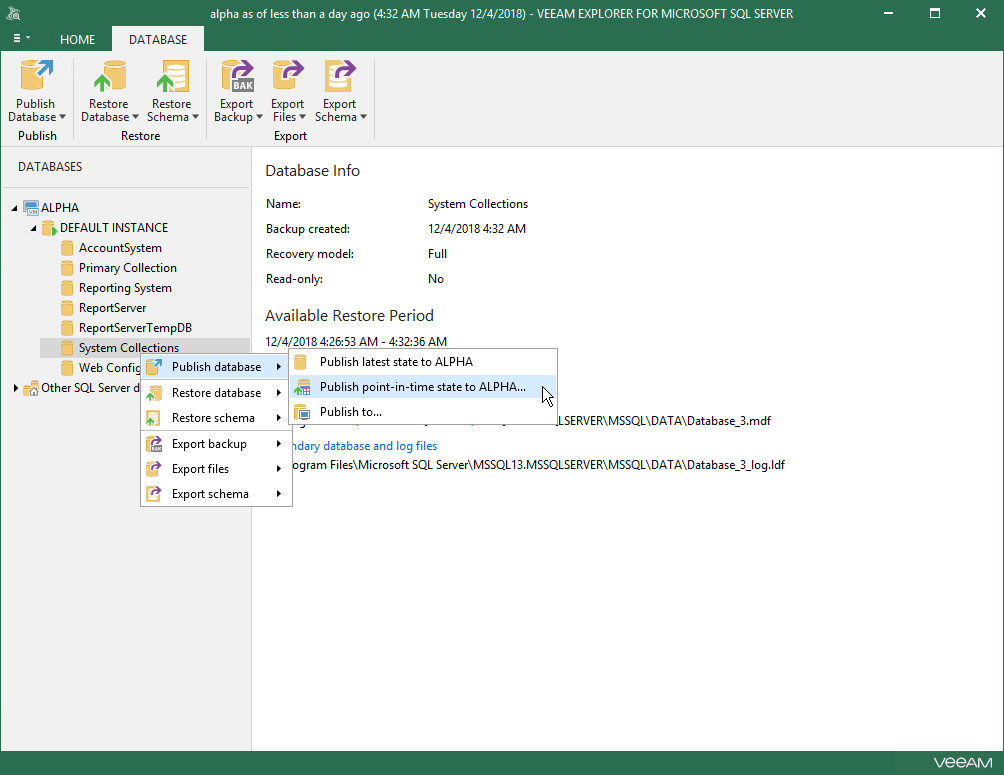Click the Export schema context menu icon
Viewport: 1004px width, 775px height.
[154, 494]
